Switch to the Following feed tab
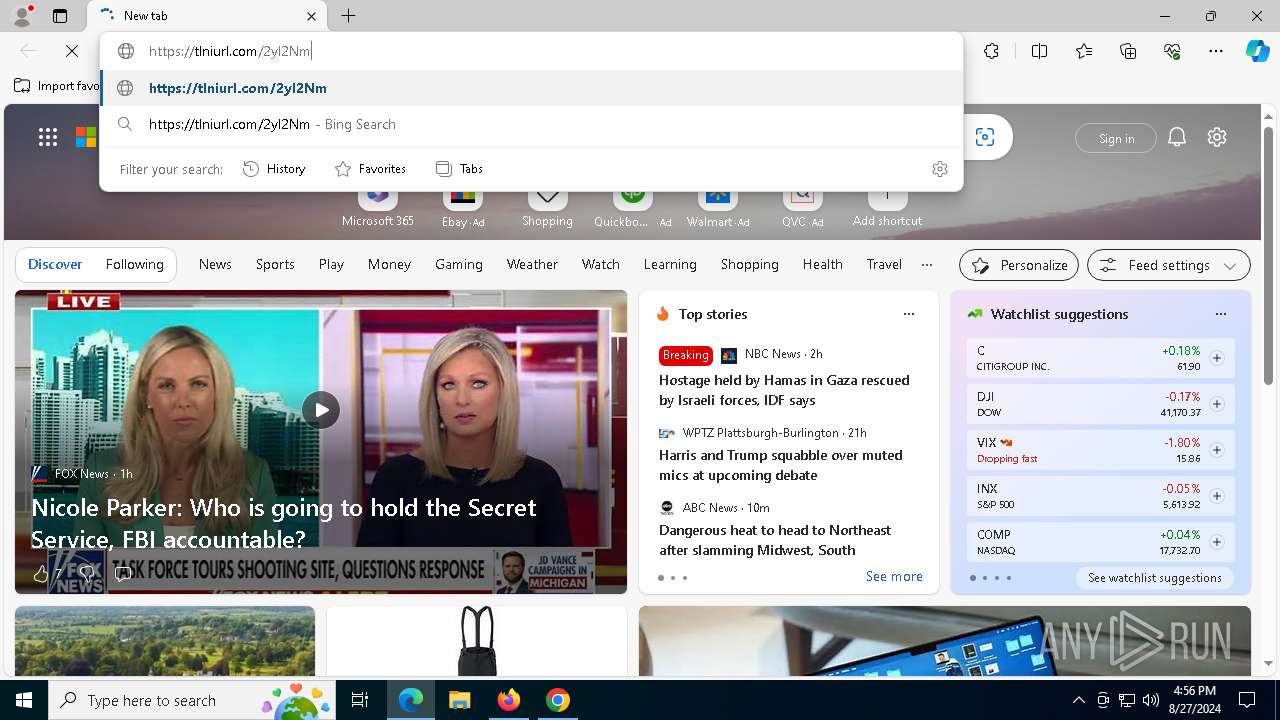 (134, 264)
